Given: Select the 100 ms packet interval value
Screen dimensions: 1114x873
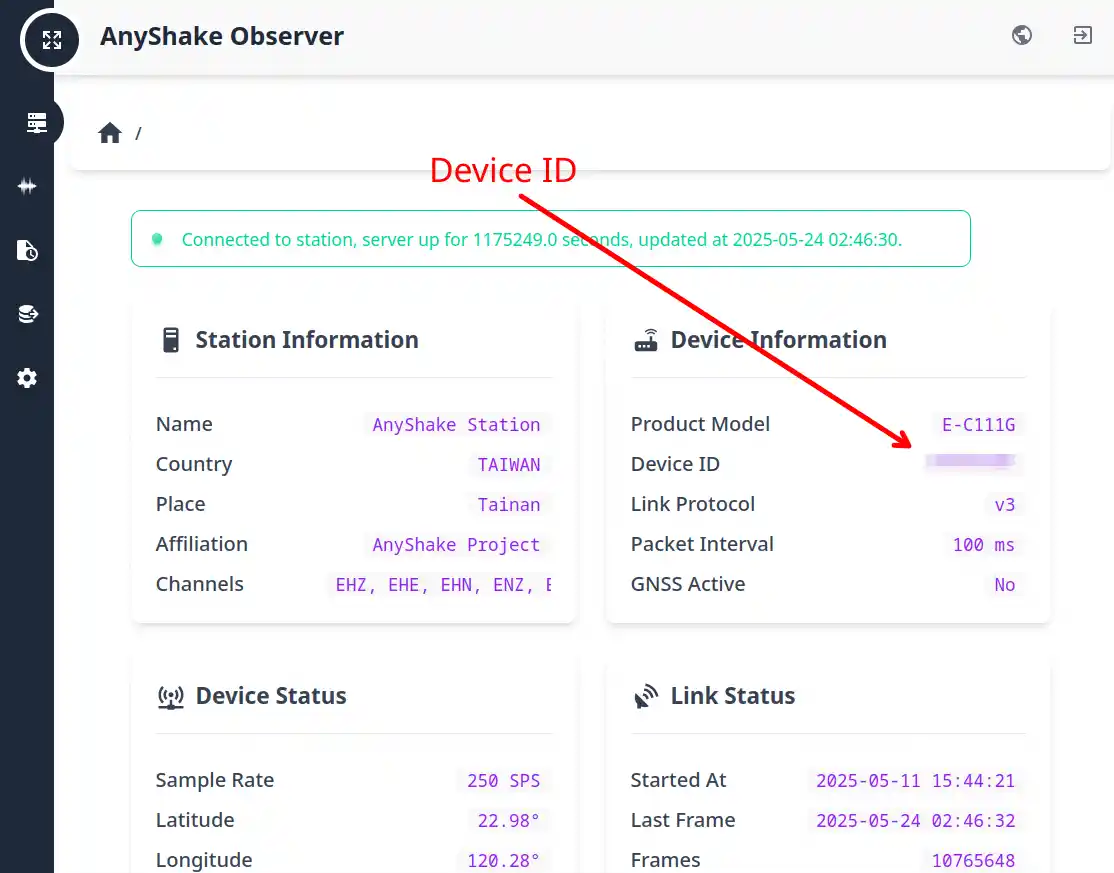Looking at the screenshot, I should (x=983, y=545).
